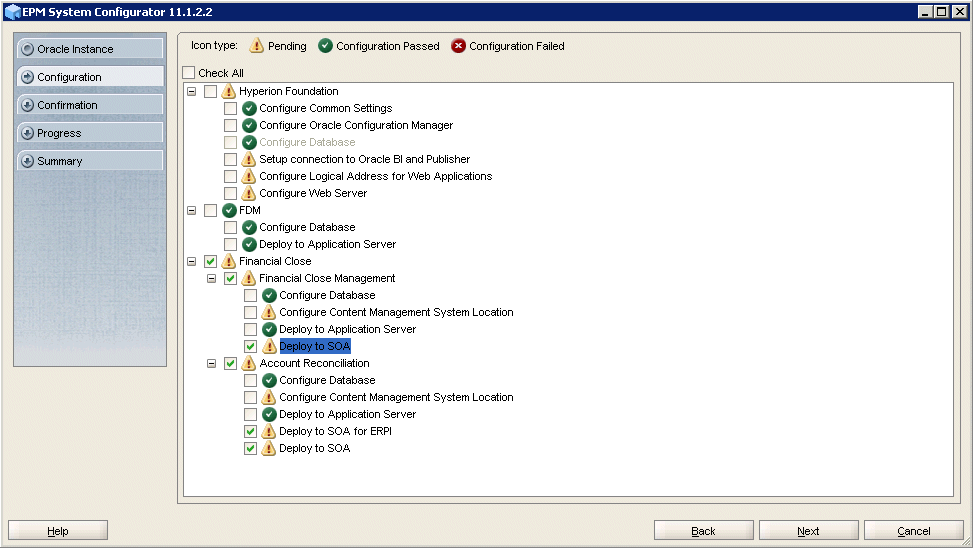Uncheck the Financial Close Management checkbox
The height and width of the screenshot is (548, 973).
(230, 278)
